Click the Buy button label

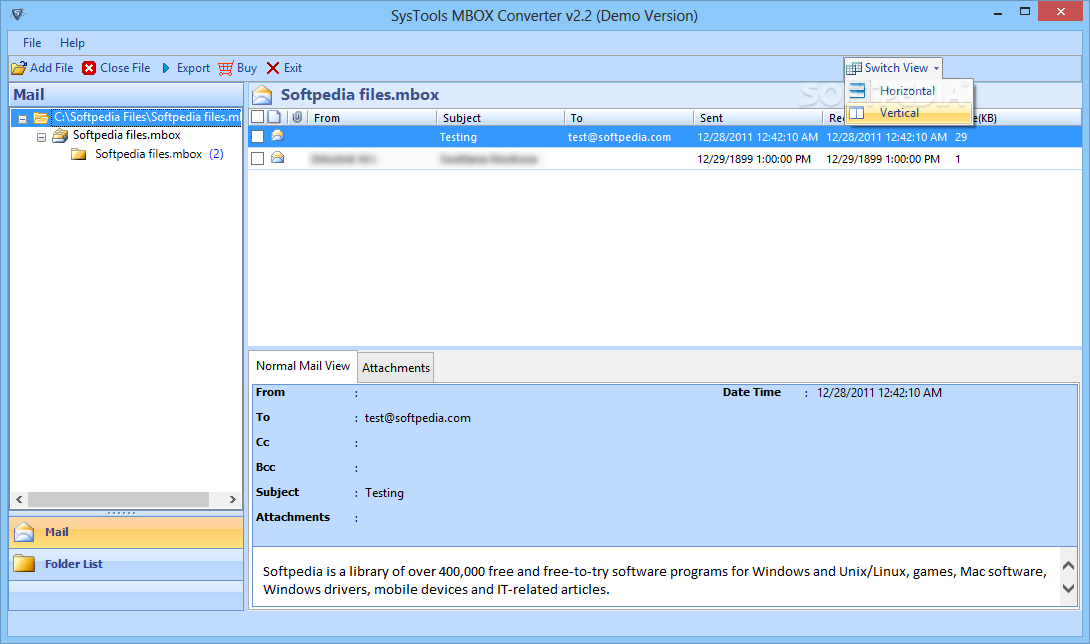[x=247, y=68]
